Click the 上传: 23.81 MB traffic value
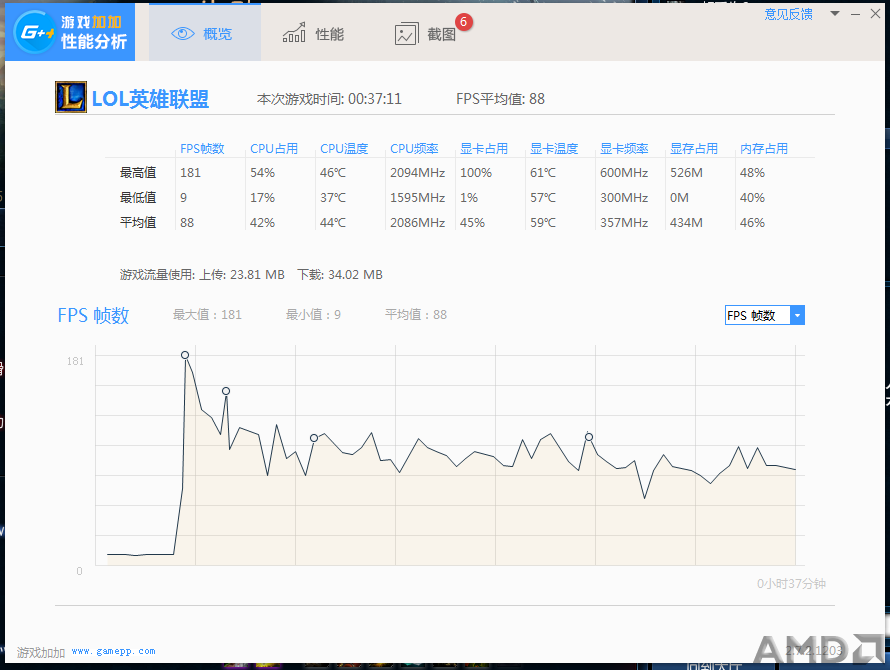The image size is (890, 670). (242, 275)
